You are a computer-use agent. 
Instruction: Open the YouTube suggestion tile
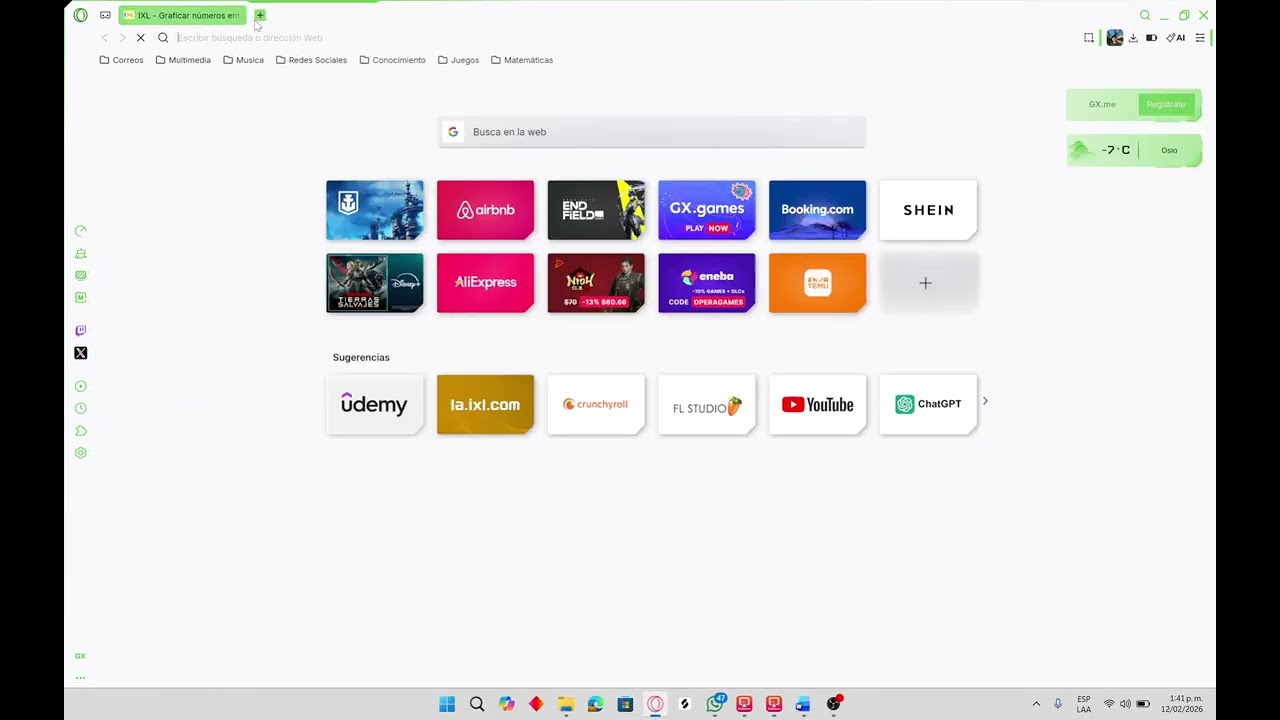pos(817,404)
